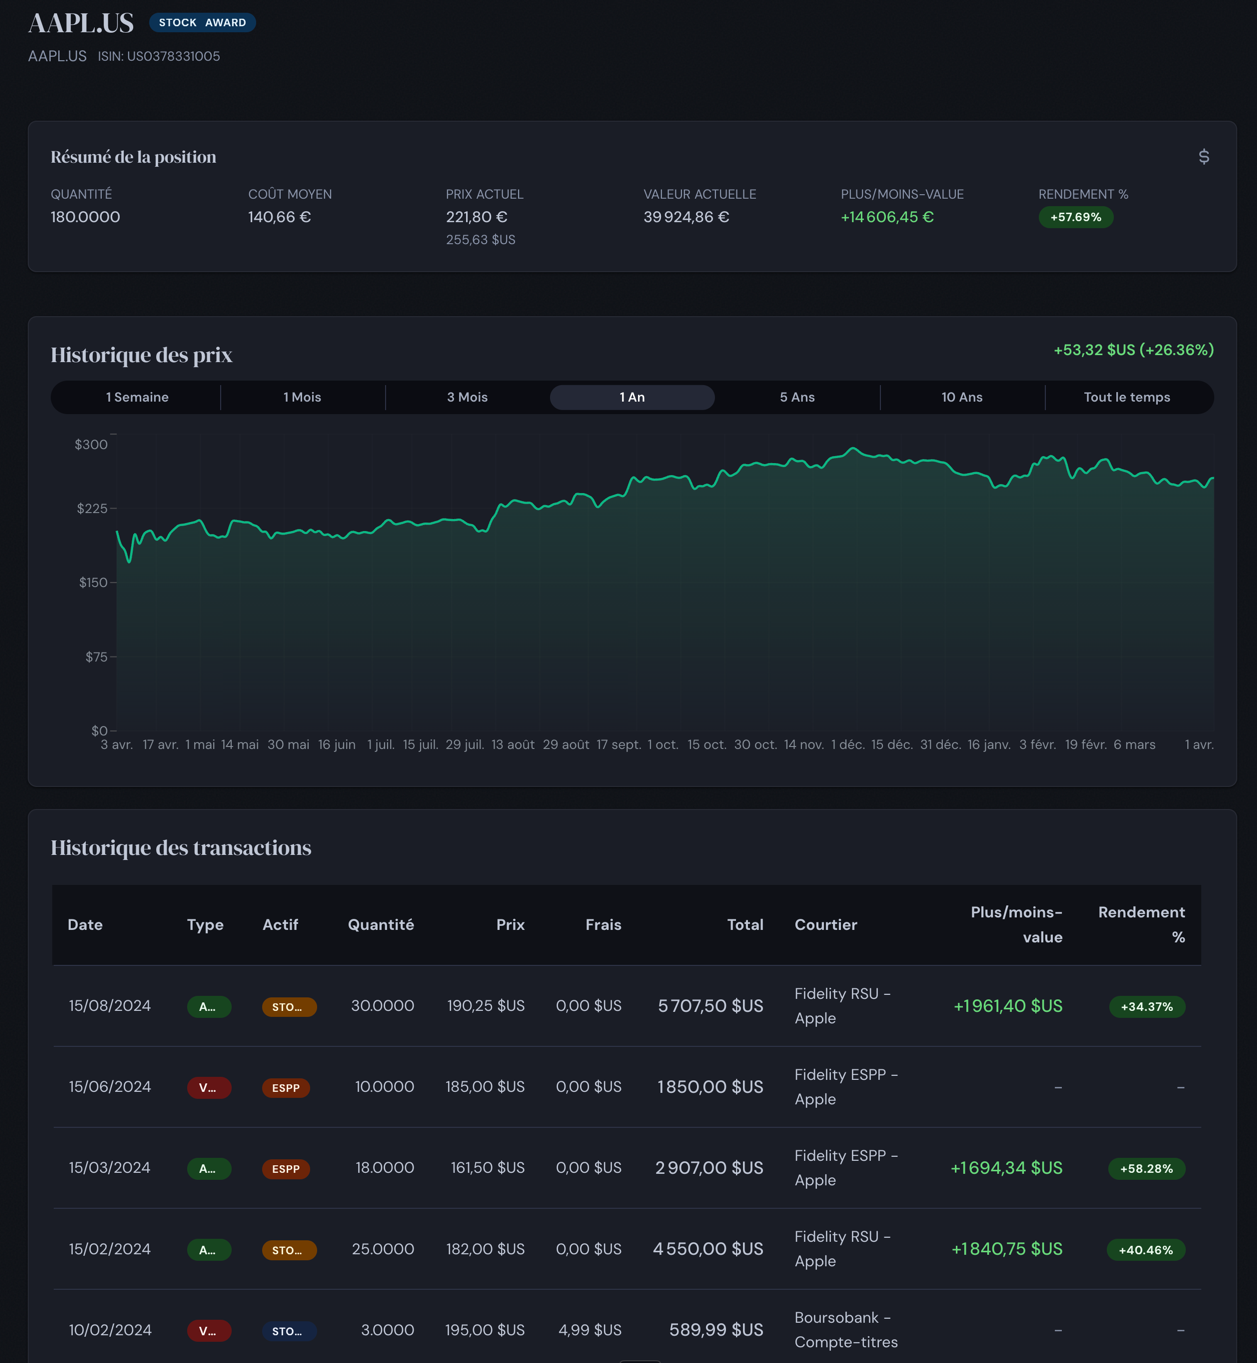Click the STOCK AWARD badge near title
This screenshot has width=1257, height=1363.
click(x=202, y=22)
